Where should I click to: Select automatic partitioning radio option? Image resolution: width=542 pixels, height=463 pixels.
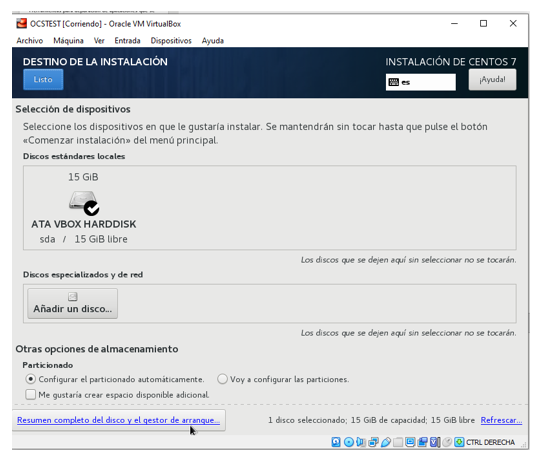click(30, 379)
